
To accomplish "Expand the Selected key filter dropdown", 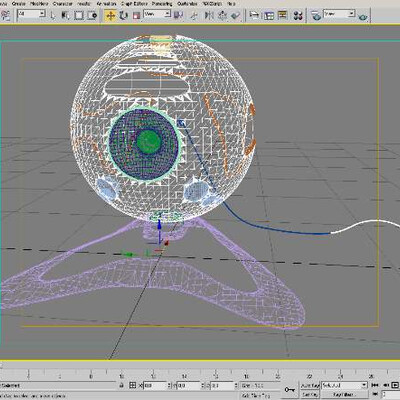I will 344,385.
